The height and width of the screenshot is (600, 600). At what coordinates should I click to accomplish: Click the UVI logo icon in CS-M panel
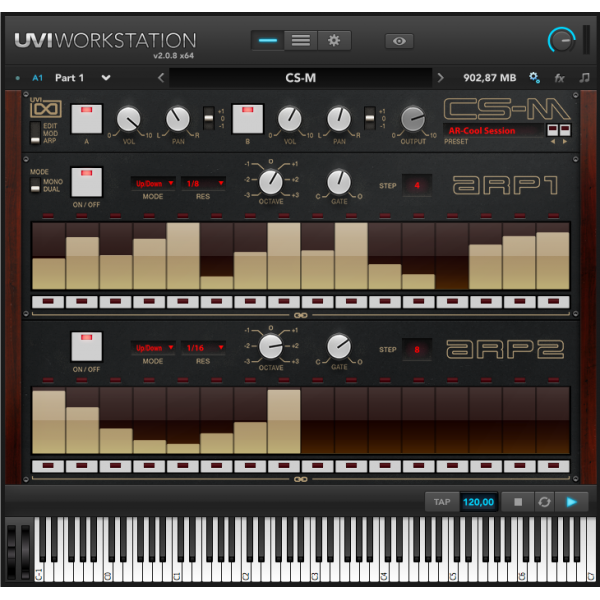46,108
